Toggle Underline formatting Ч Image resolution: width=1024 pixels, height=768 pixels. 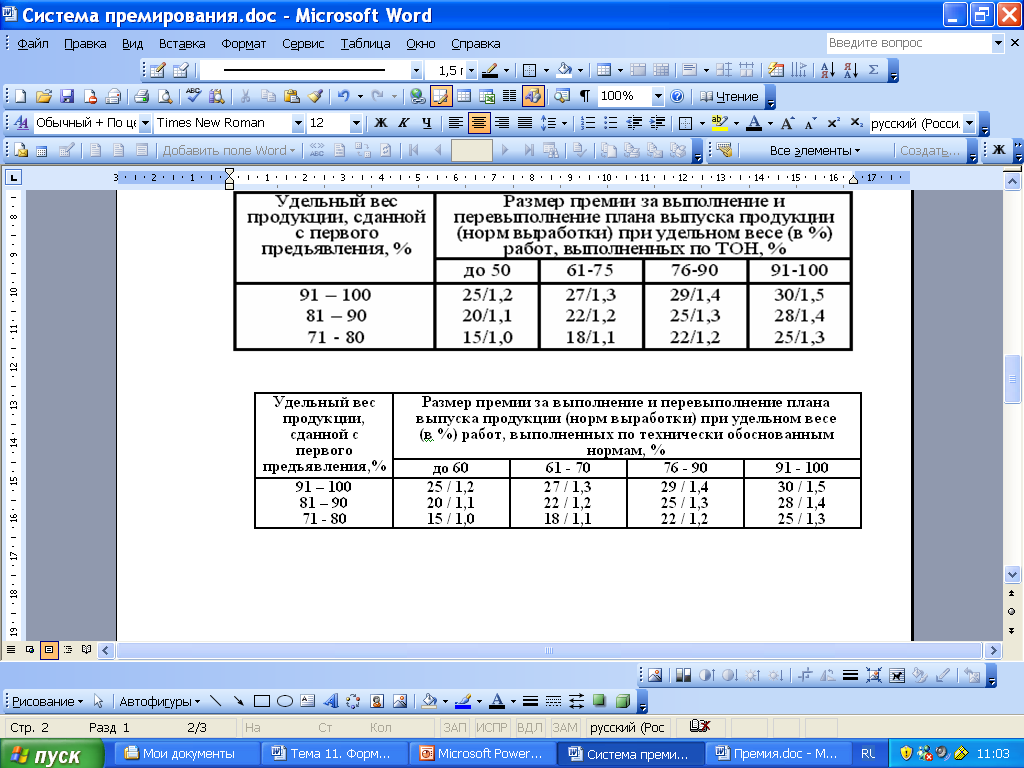pos(426,123)
